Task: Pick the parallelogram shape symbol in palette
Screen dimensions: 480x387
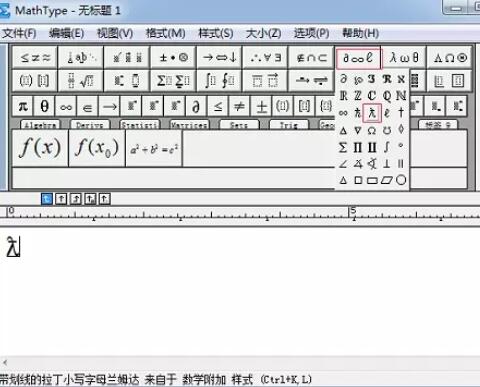Action: click(x=387, y=180)
